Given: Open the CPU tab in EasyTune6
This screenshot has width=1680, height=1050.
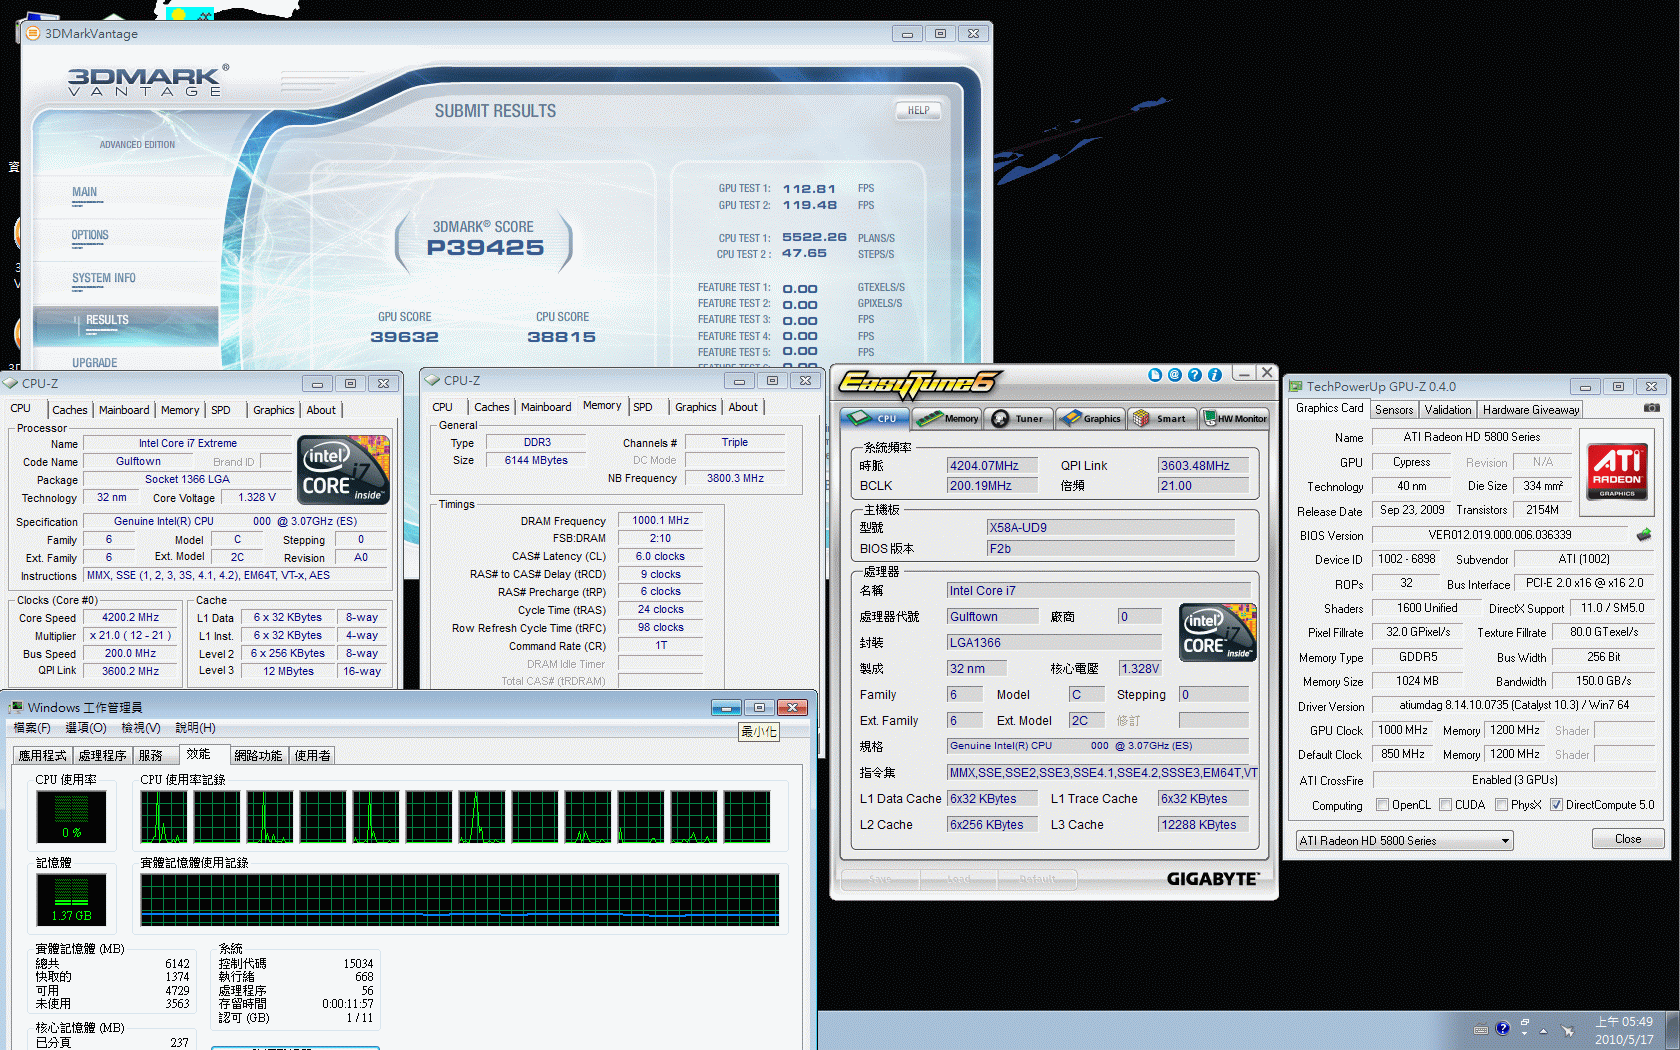Looking at the screenshot, I should click(874, 418).
